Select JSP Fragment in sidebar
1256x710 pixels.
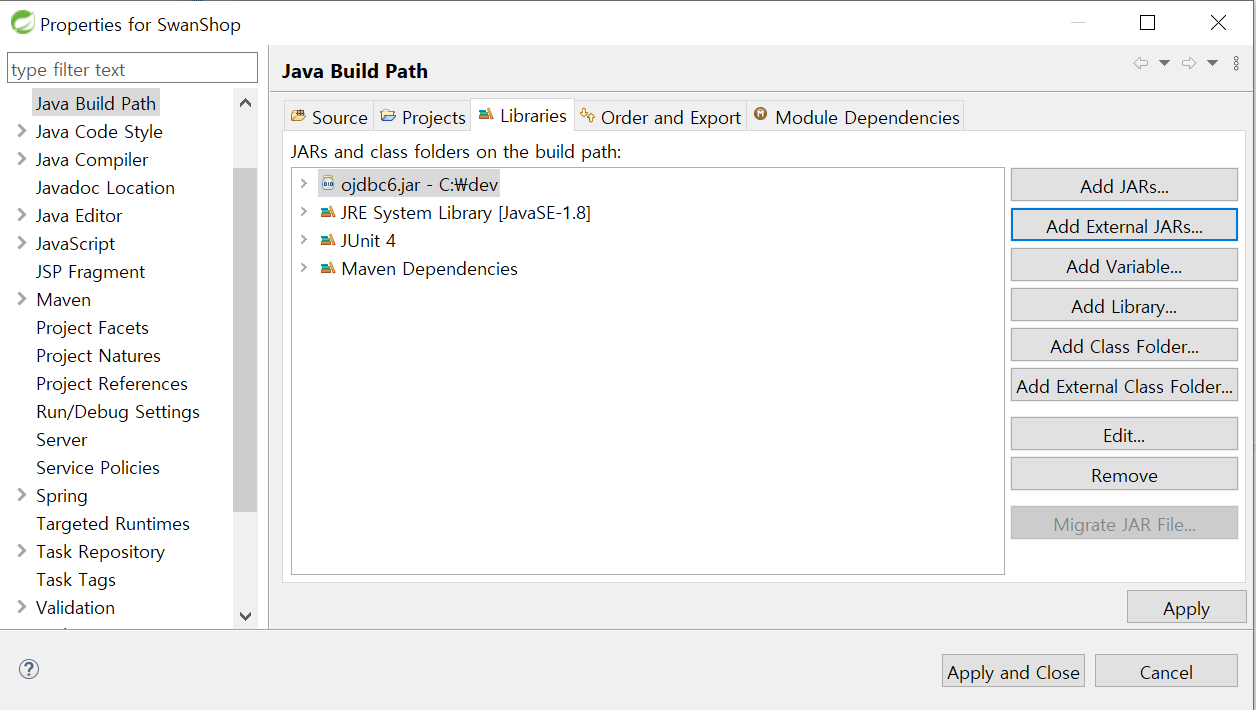[91, 271]
